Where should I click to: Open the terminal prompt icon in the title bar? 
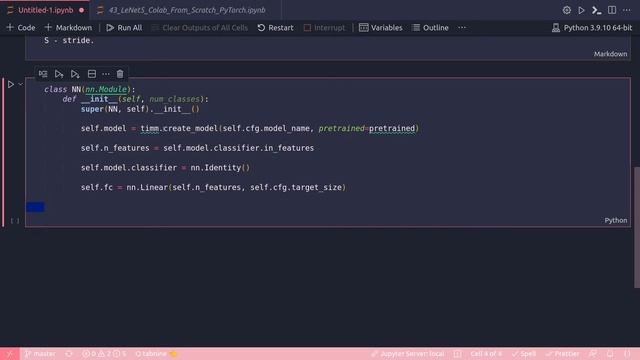pos(596,10)
